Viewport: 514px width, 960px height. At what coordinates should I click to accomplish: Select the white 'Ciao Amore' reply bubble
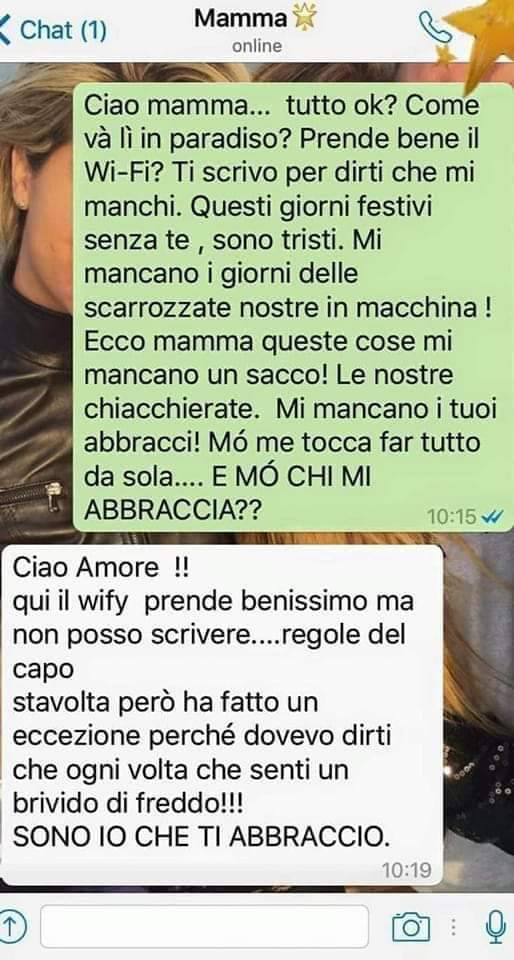click(x=221, y=714)
